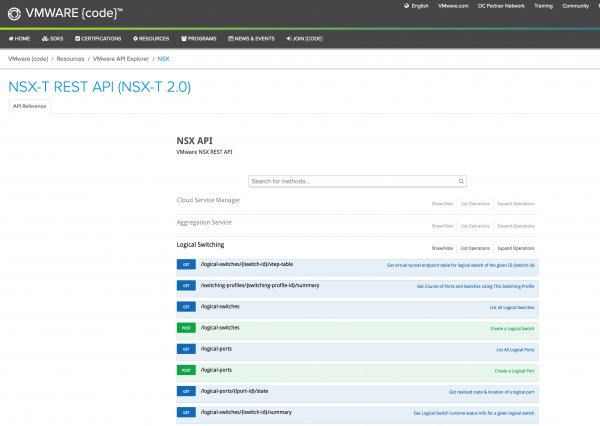
Task: Open the NEWS & EVENTS menu
Action: 251,39
